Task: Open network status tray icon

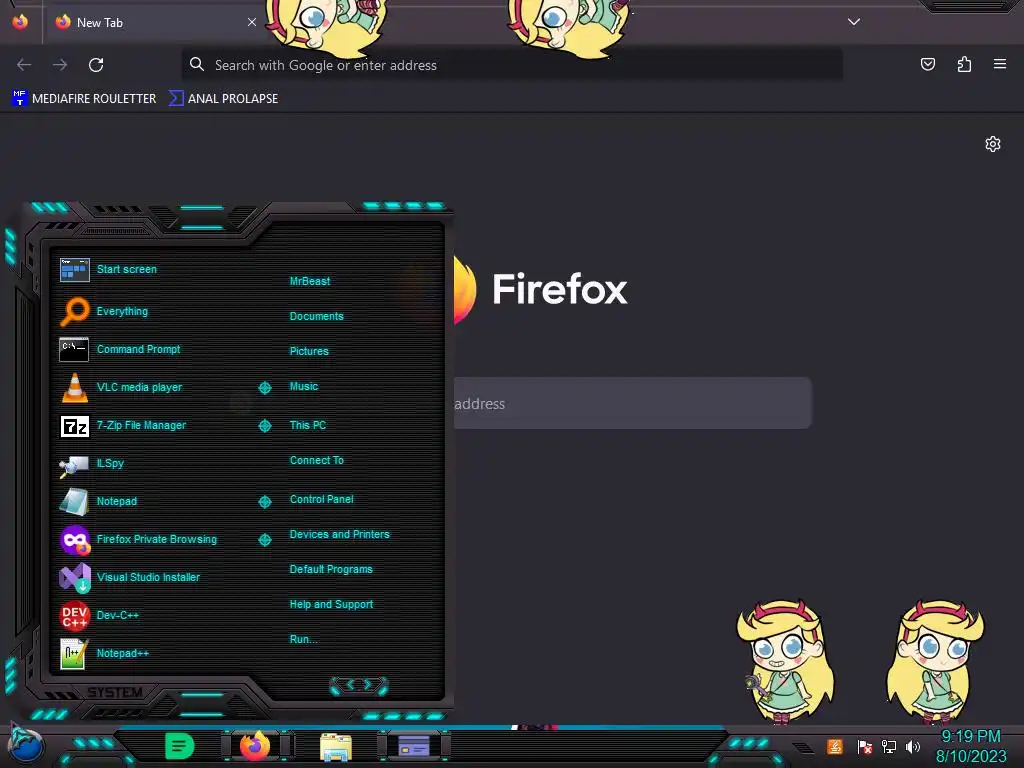Action: pyautogui.click(x=889, y=746)
